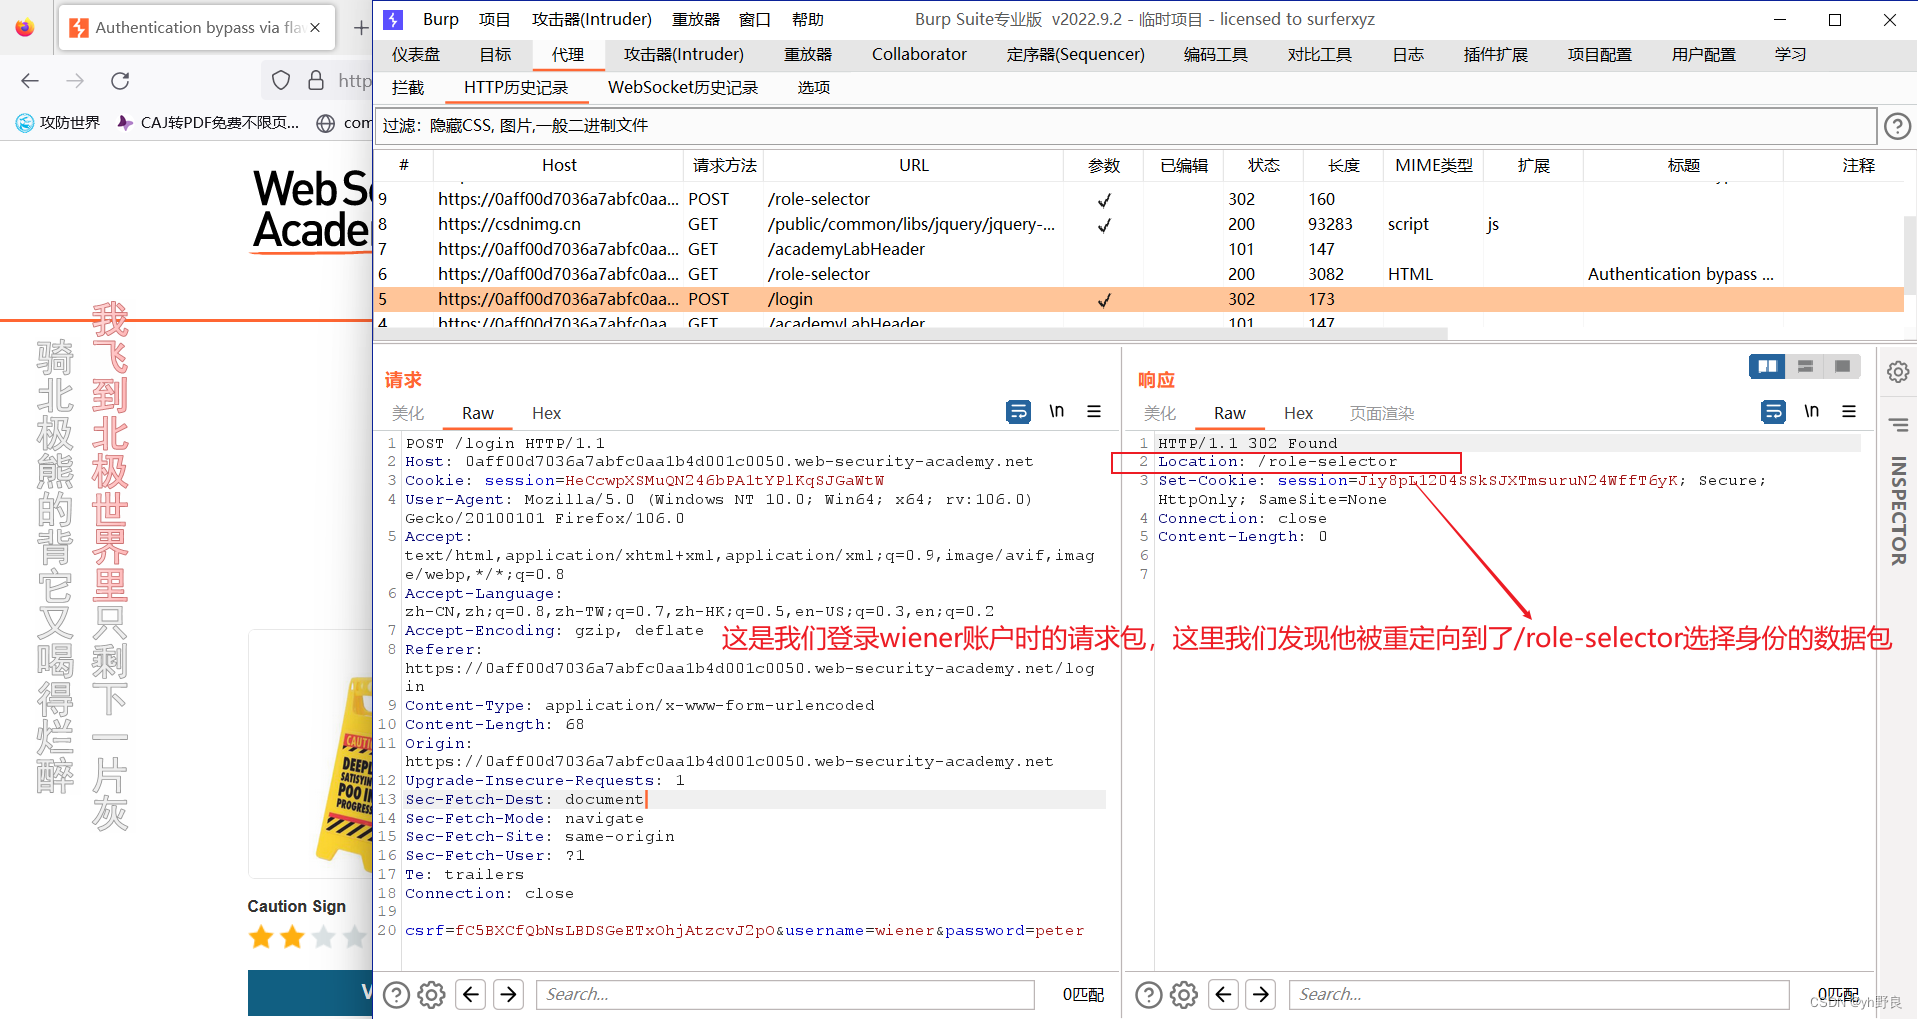Switch to the Collaborator tab
The image size is (1918, 1019).
(x=919, y=54)
